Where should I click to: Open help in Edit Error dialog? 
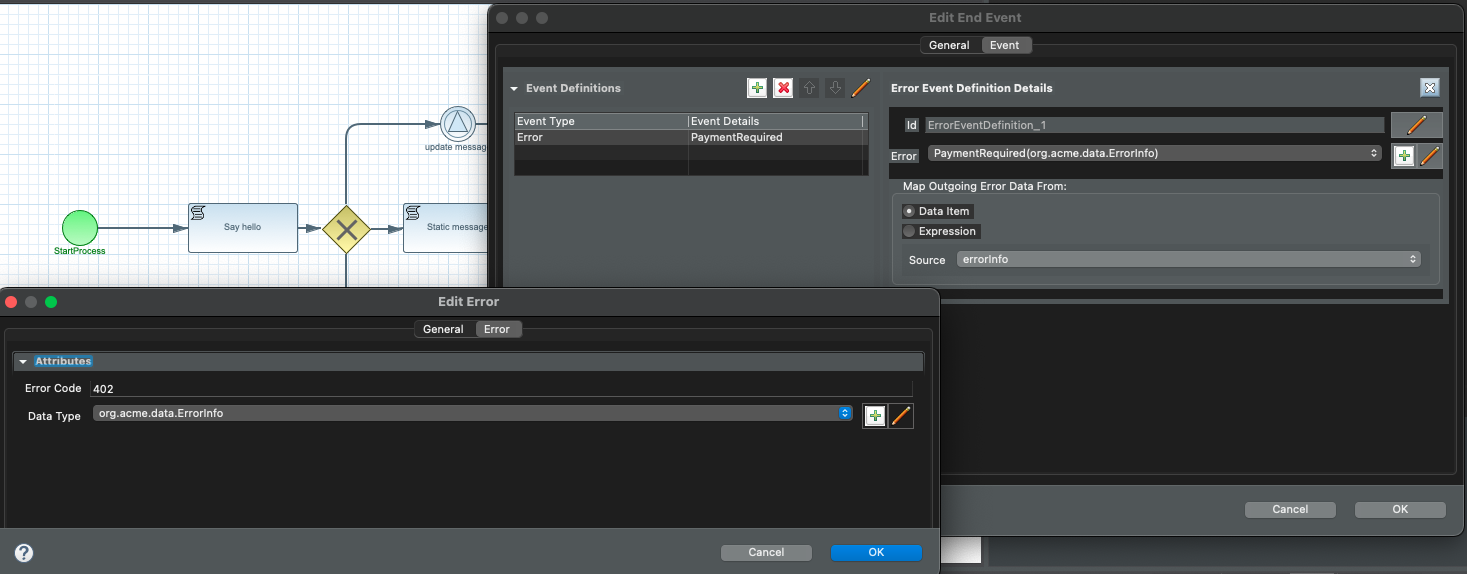pyautogui.click(x=24, y=553)
